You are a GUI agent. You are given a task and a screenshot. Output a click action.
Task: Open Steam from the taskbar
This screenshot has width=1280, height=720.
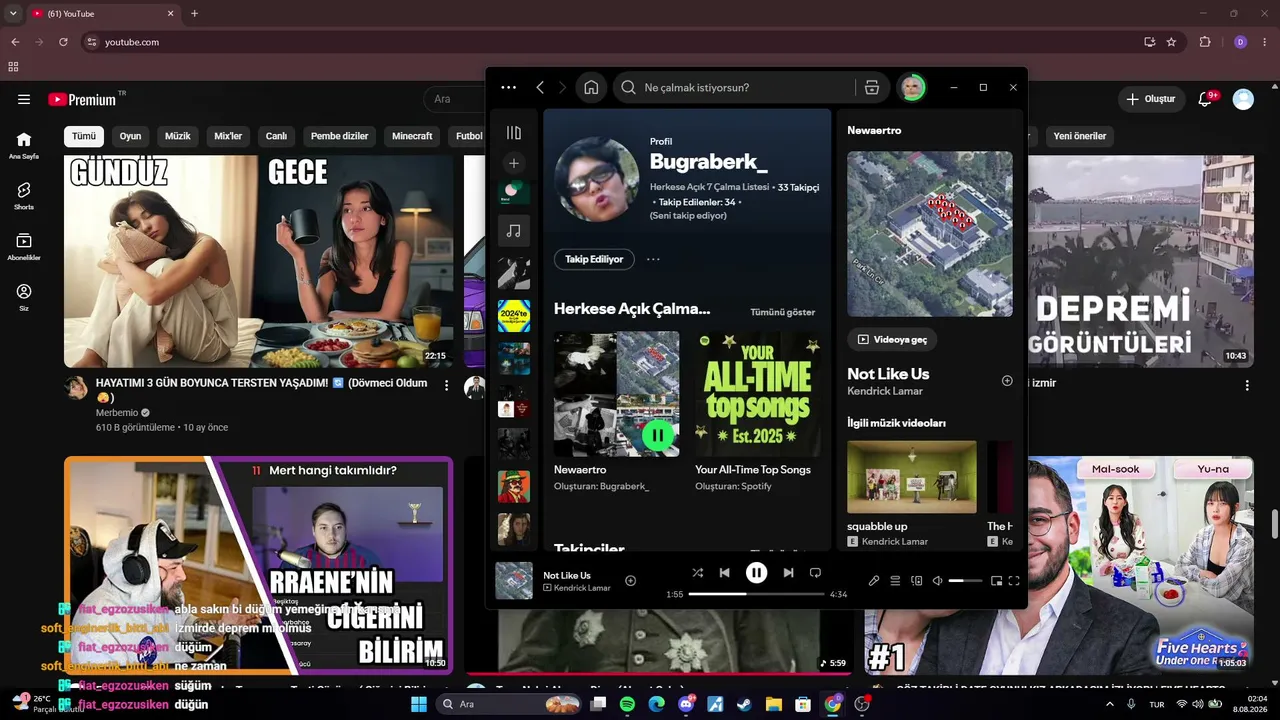click(x=743, y=704)
